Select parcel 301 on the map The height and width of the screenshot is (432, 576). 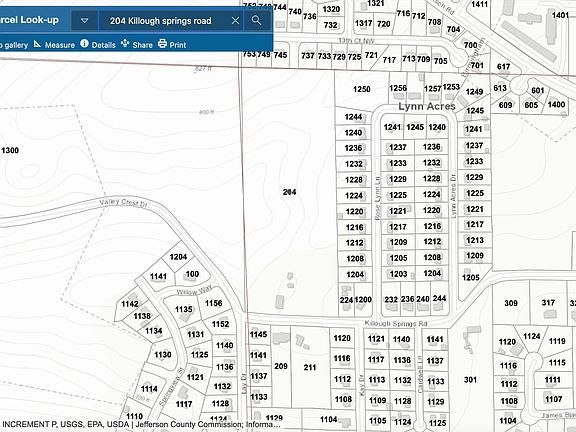pos(470,379)
